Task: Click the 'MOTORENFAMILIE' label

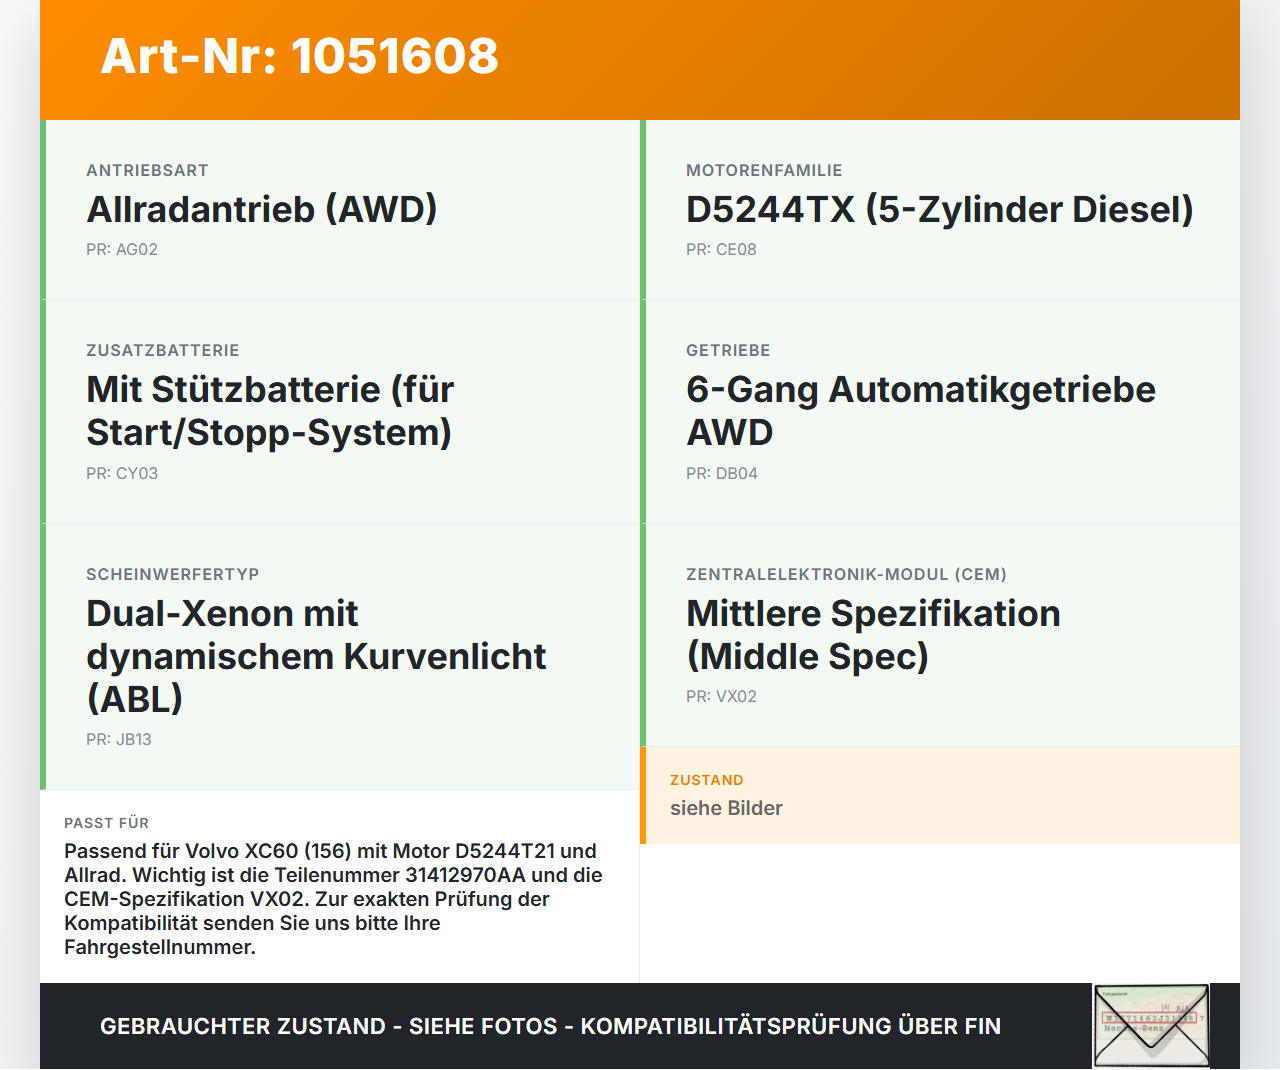Action: click(764, 170)
